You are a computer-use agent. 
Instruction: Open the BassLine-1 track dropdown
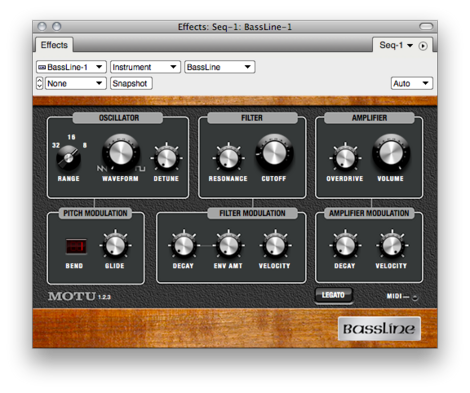[71, 67]
